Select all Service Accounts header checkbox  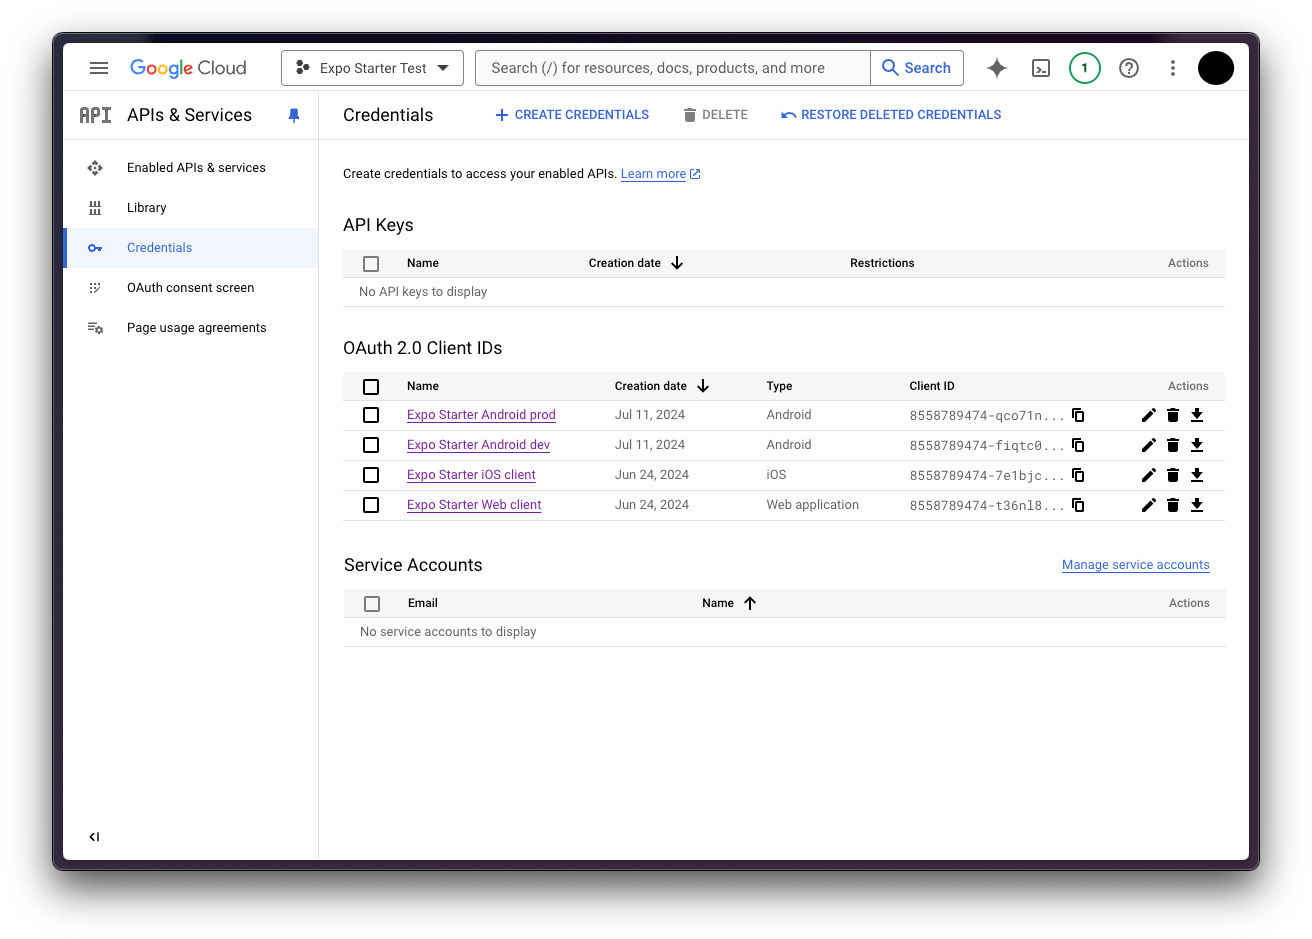point(372,604)
